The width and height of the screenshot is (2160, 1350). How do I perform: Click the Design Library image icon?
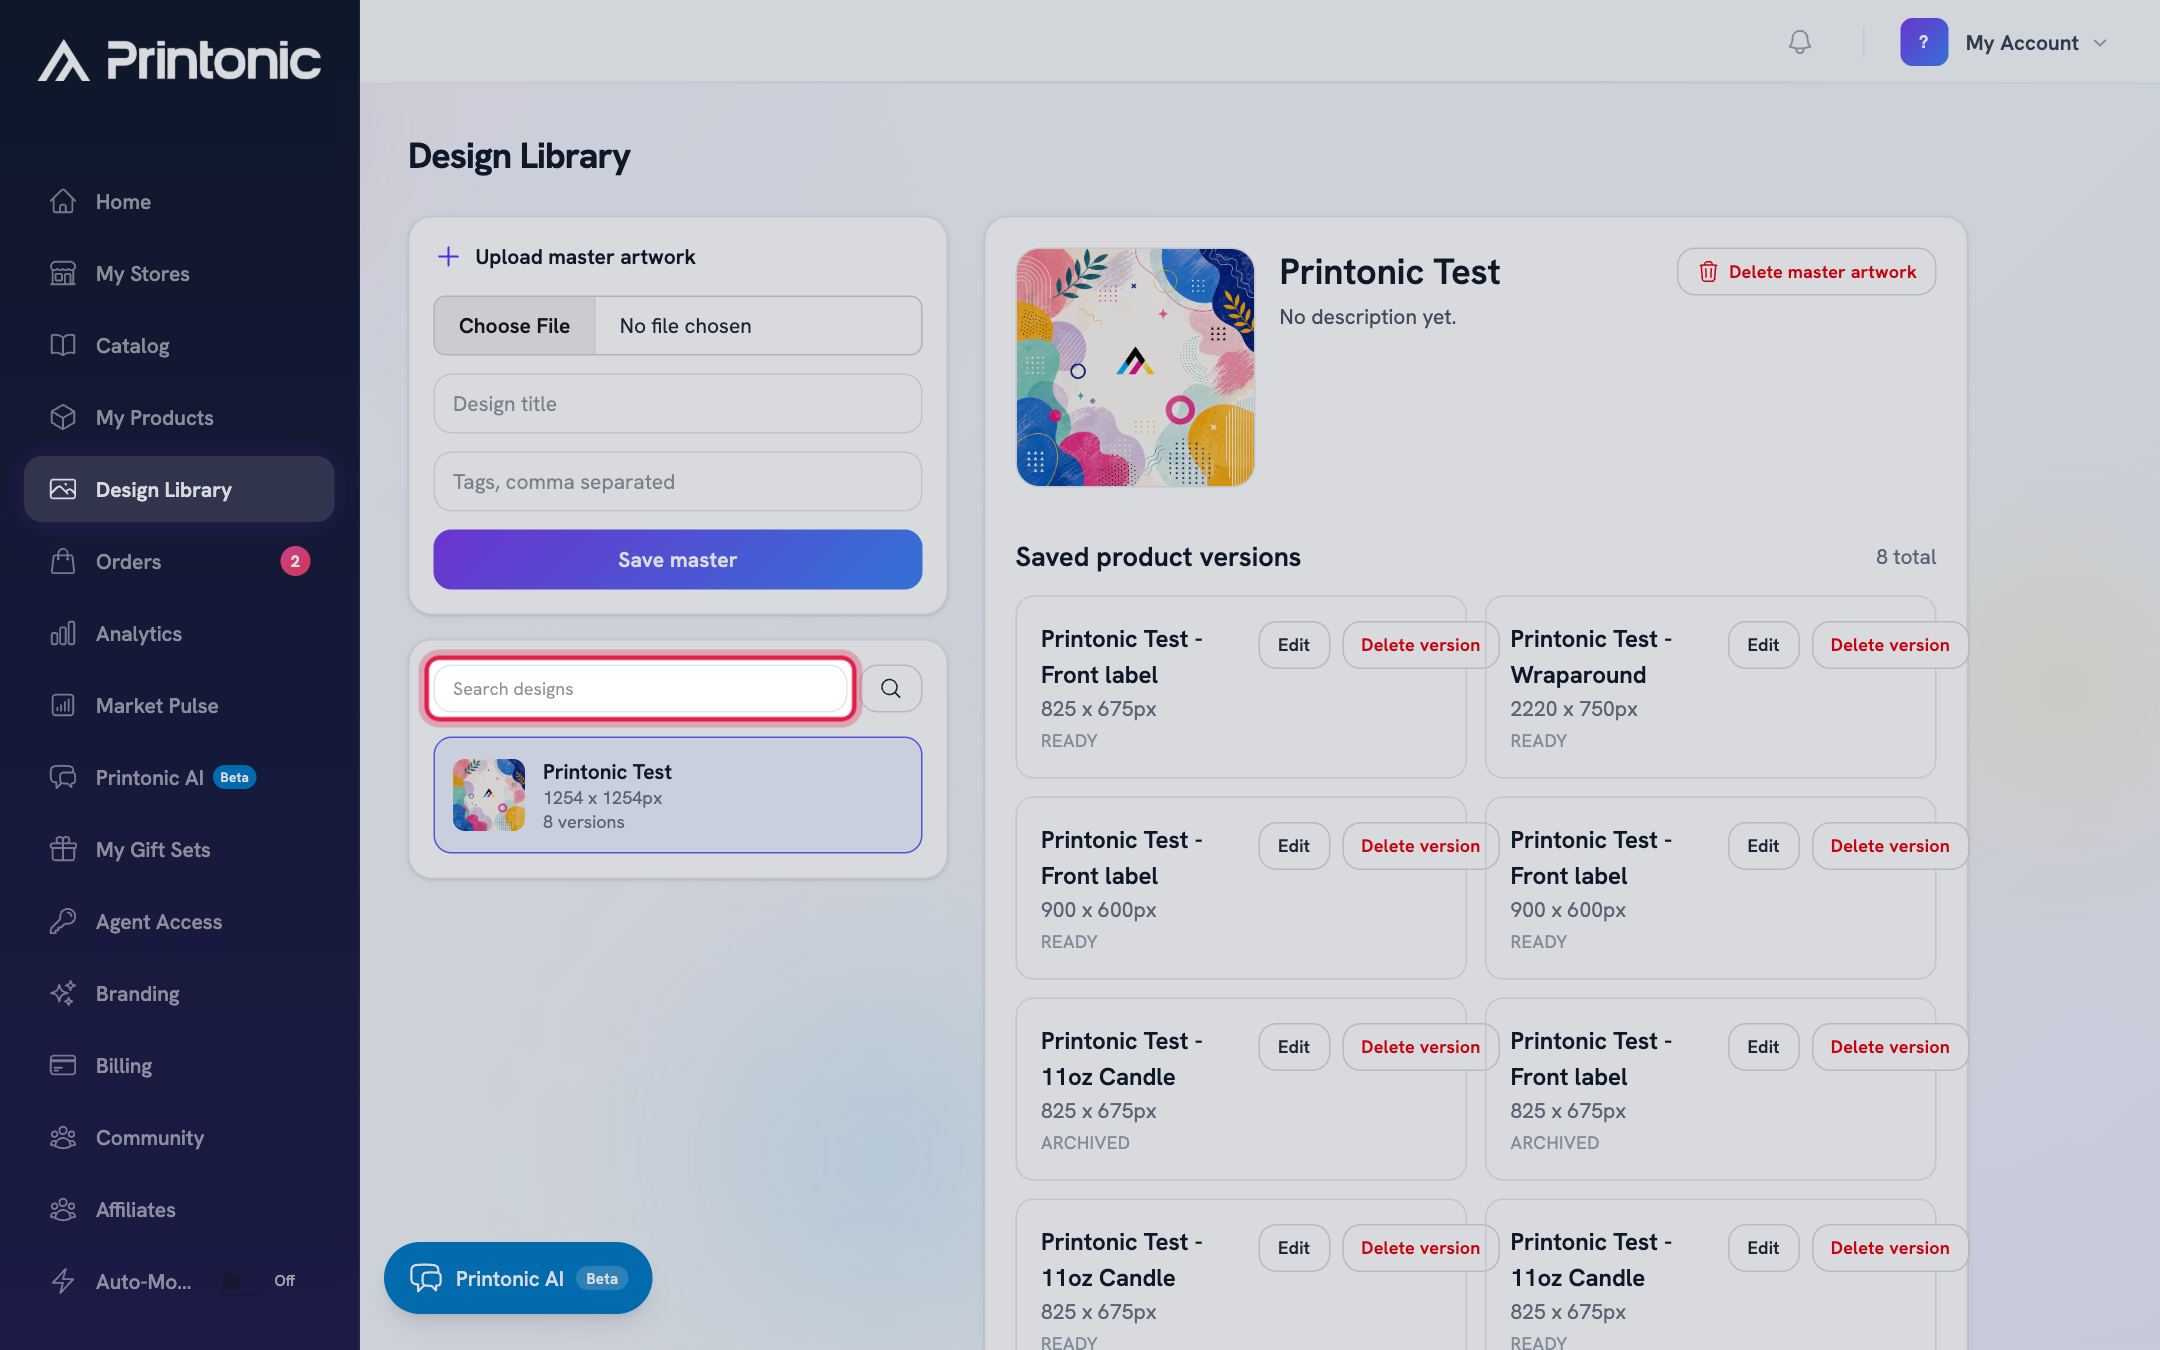pos(63,489)
